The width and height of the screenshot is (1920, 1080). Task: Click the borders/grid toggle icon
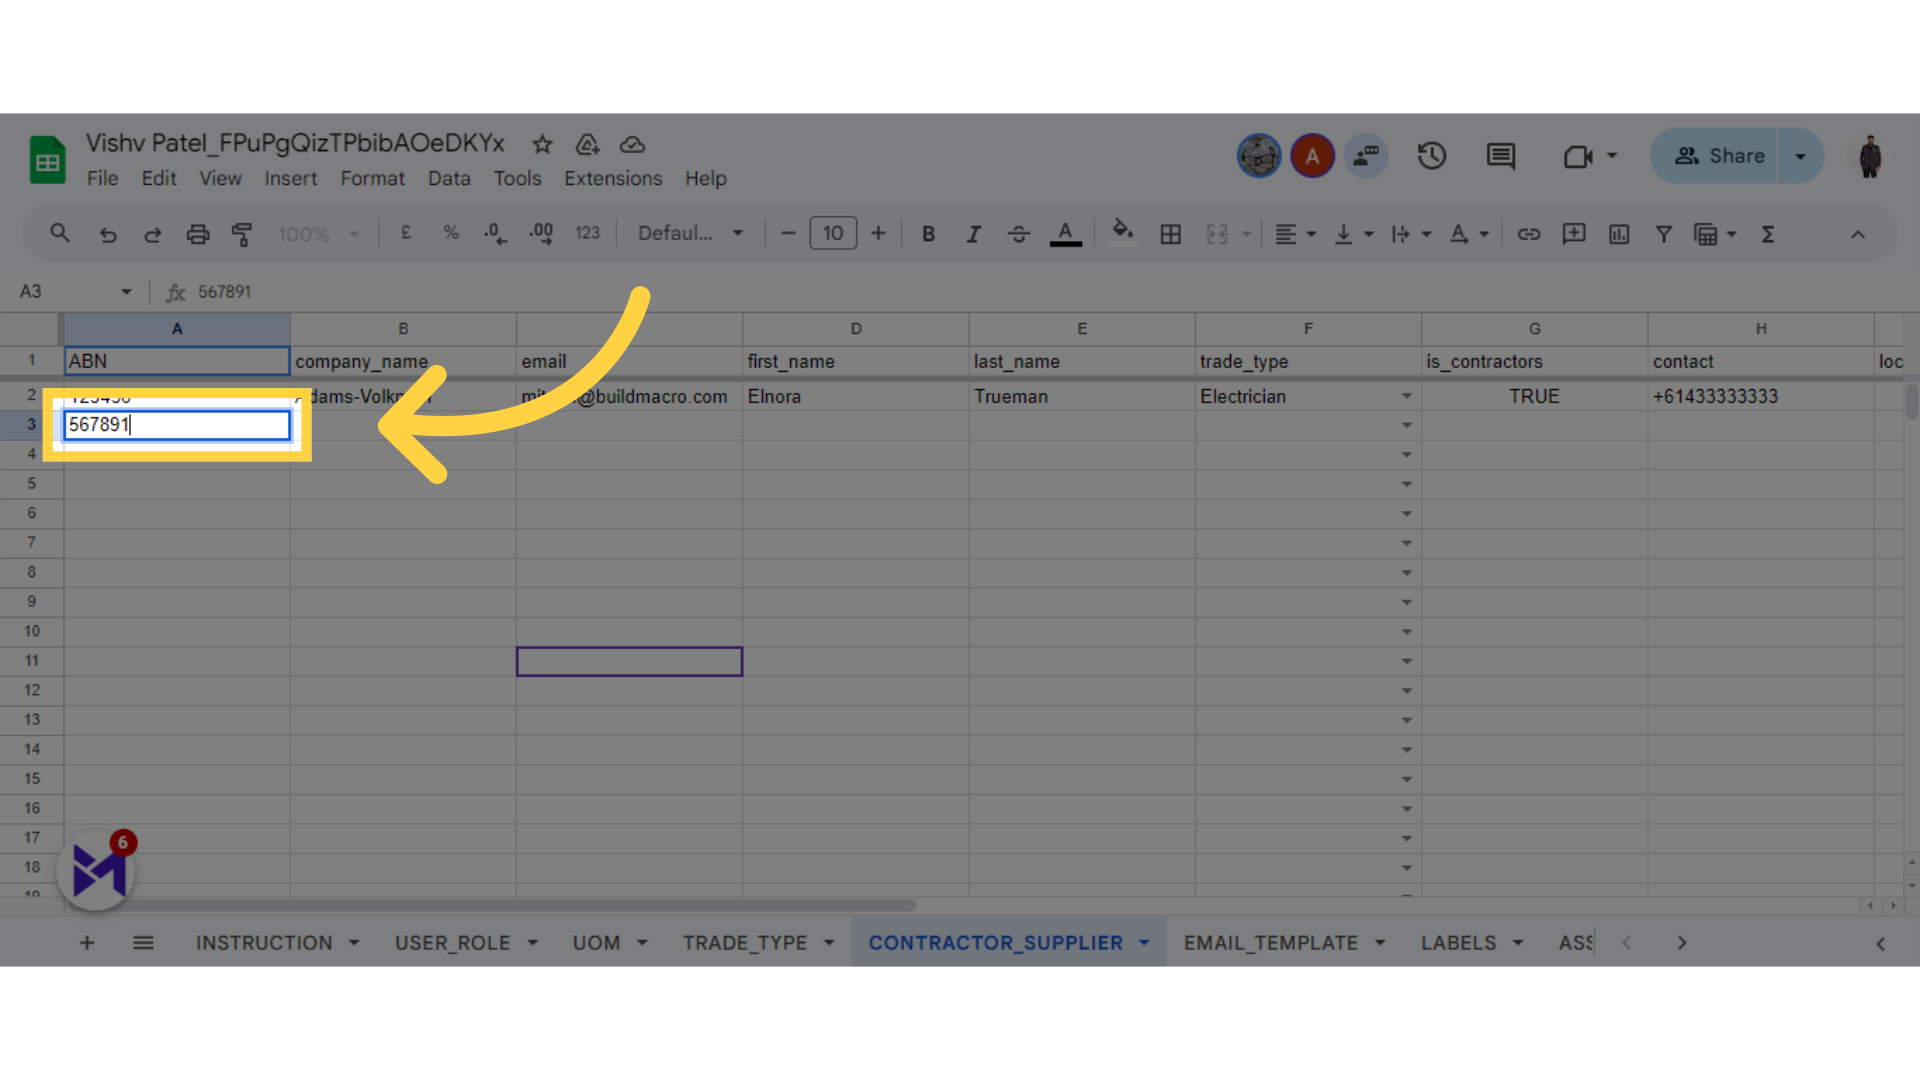pos(1171,233)
